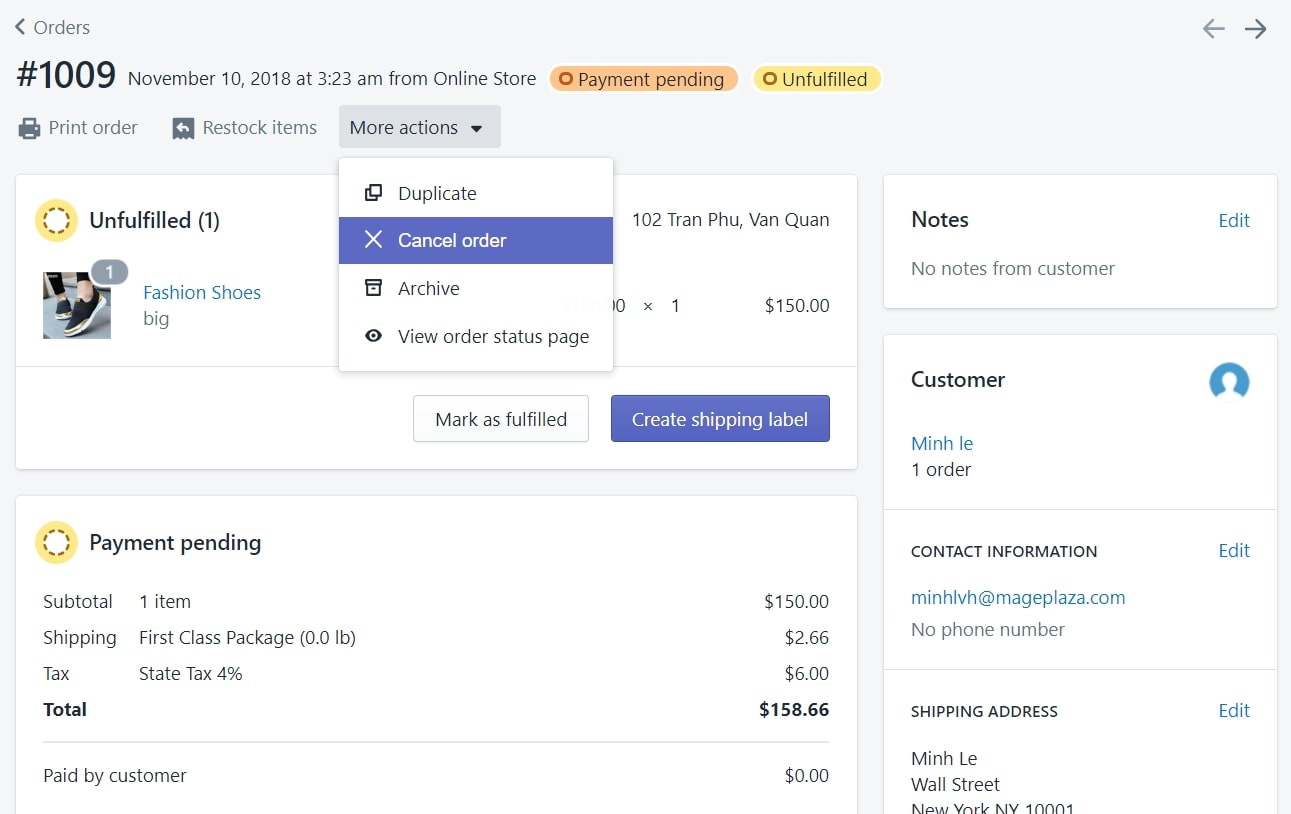Viewport: 1291px width, 814px height.
Task: Go to the next order arrow
Action: [1256, 29]
